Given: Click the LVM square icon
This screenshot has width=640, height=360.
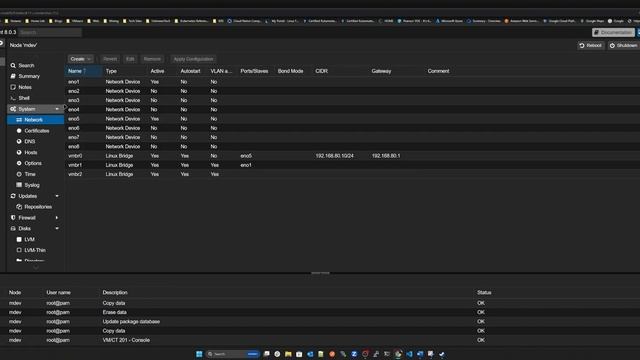Looking at the screenshot, I should (19, 239).
